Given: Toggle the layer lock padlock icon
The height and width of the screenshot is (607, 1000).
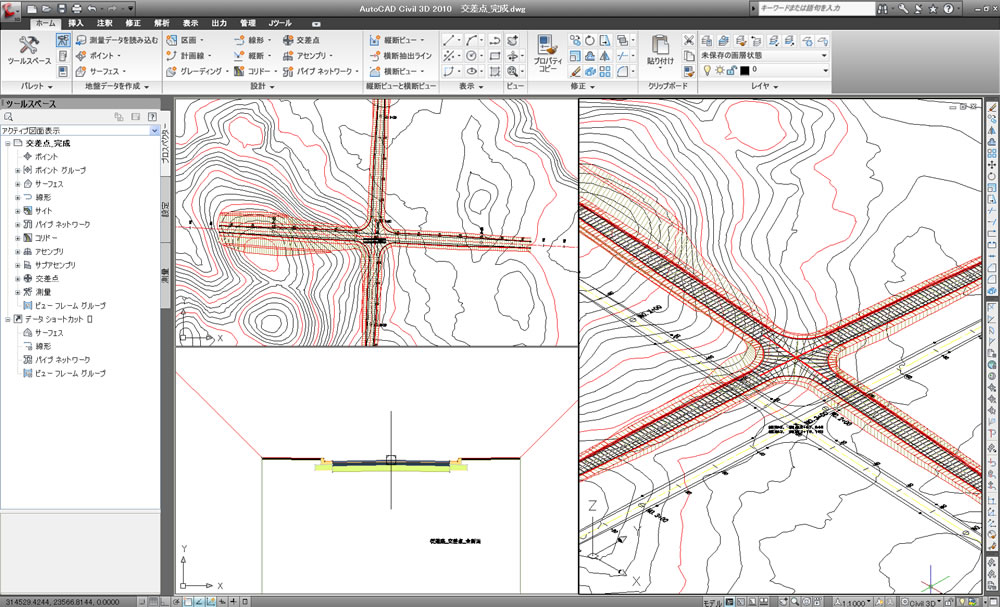Looking at the screenshot, I should (731, 70).
